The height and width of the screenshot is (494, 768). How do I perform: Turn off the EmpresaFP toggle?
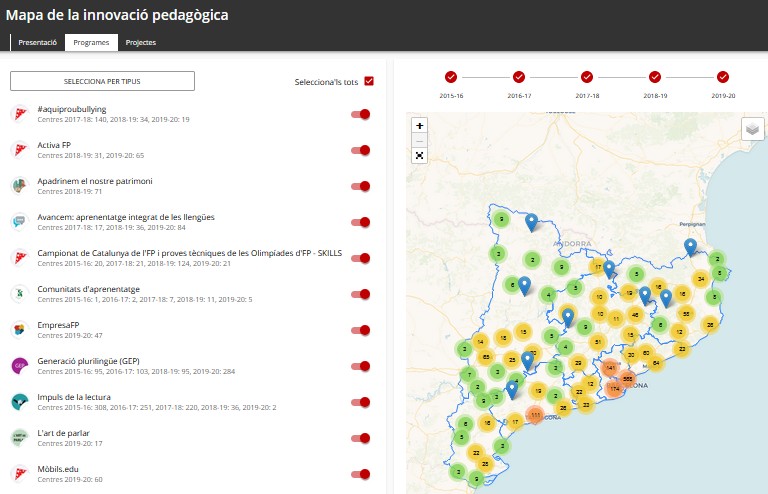[x=361, y=330]
